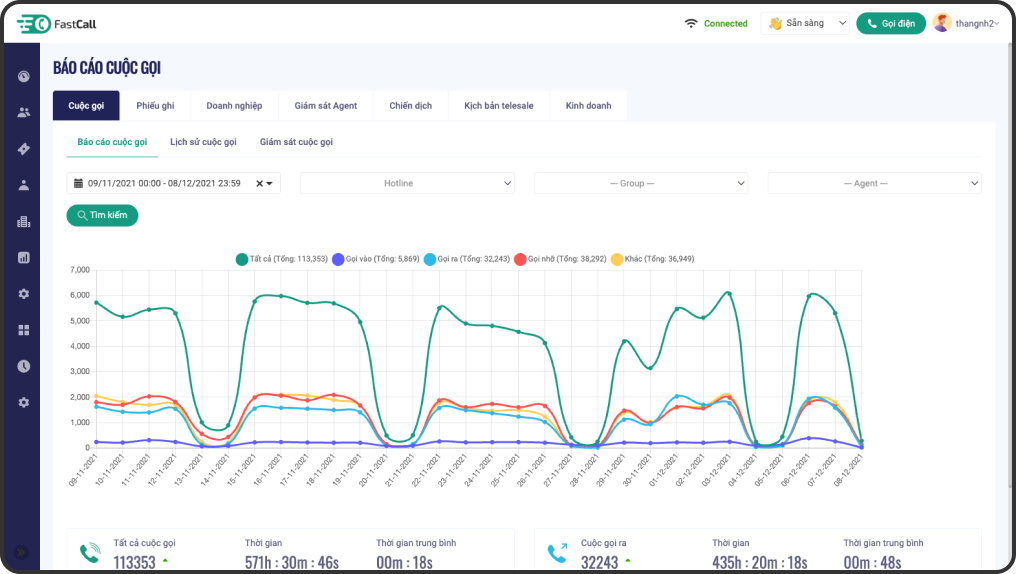Click the yellow 'Khác' legend color swatch

point(617,259)
